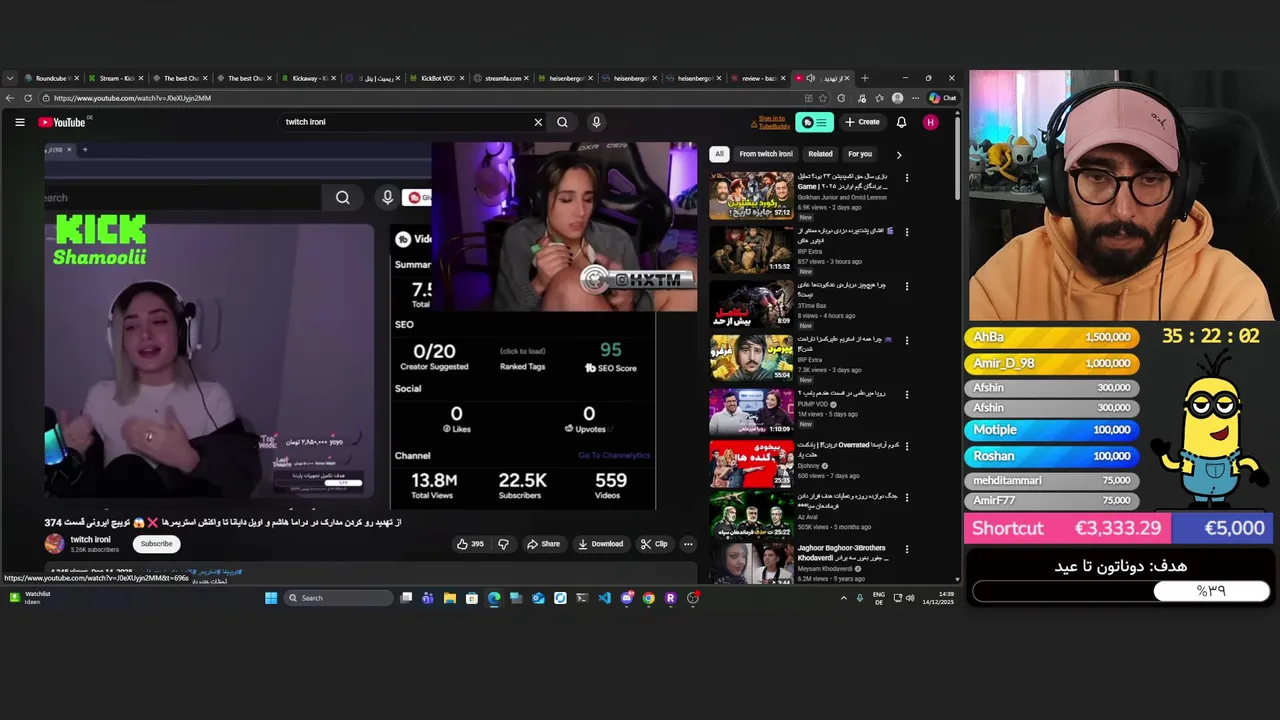Screen dimensions: 1280x720
Task: Open the YouTube Create button
Action: click(862, 122)
